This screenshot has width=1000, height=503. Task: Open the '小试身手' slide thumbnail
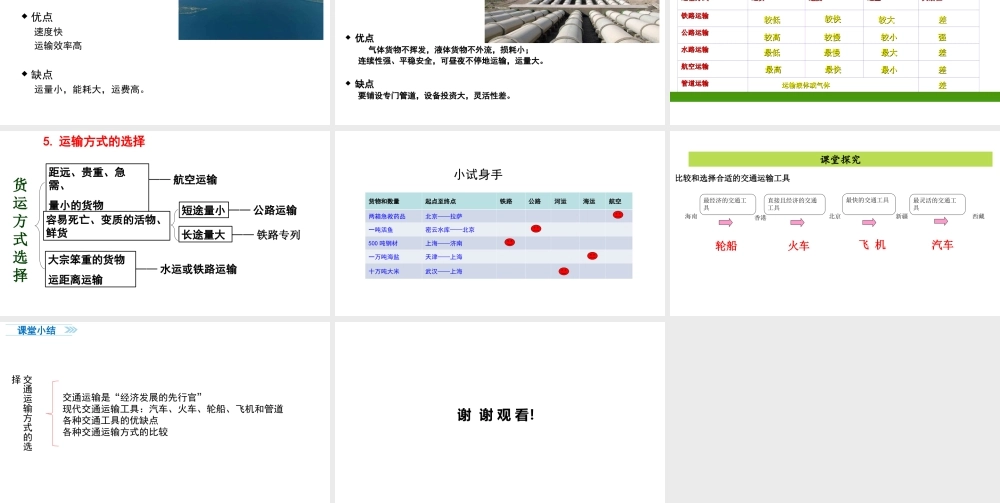point(499,223)
